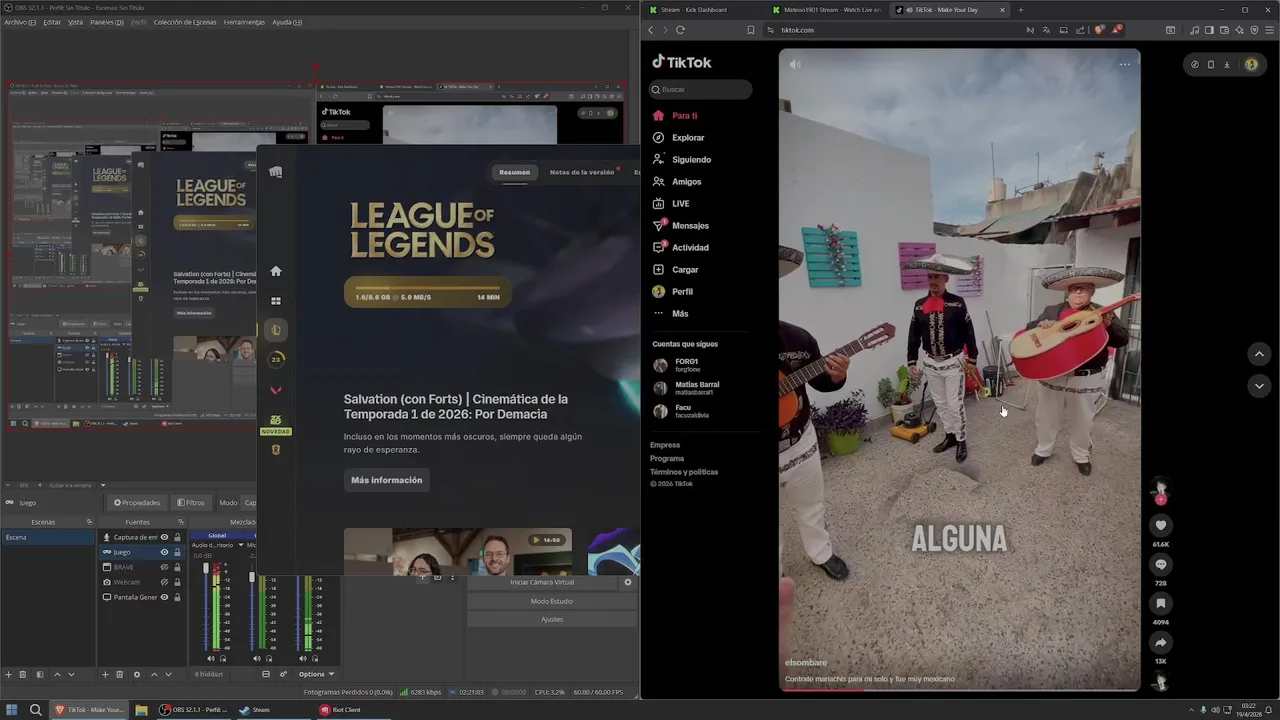Open LIVE in TikTok sidebar
The height and width of the screenshot is (720, 1280).
point(680,204)
